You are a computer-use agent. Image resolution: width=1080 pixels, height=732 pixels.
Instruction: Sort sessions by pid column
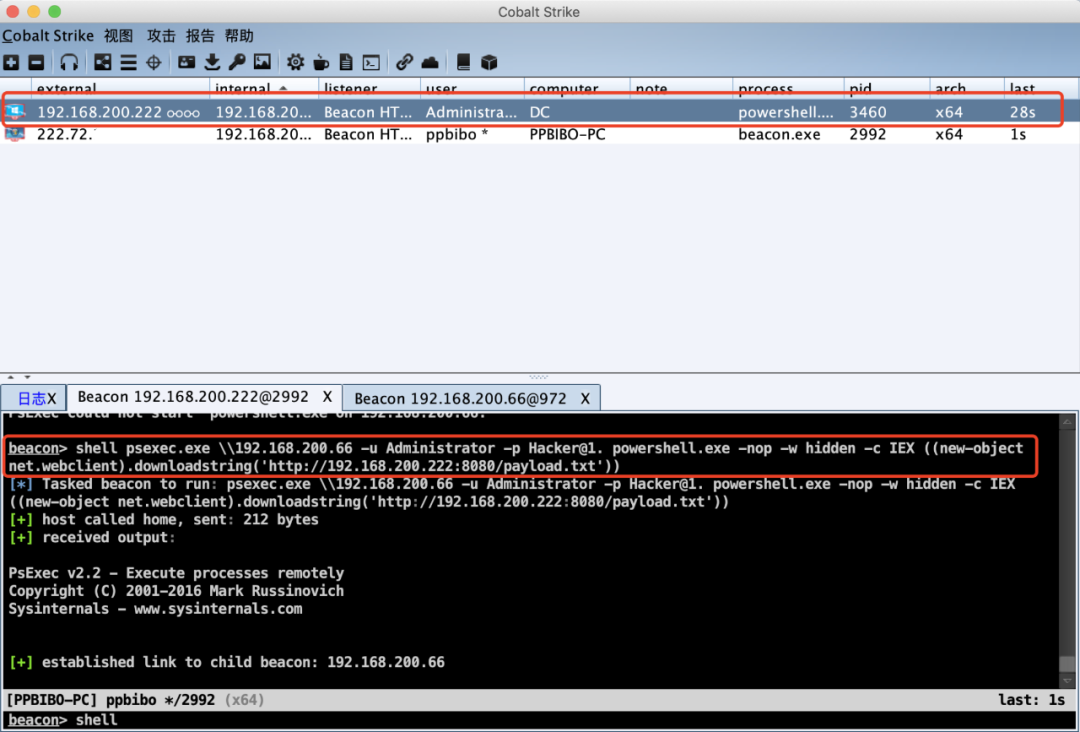[x=886, y=87]
